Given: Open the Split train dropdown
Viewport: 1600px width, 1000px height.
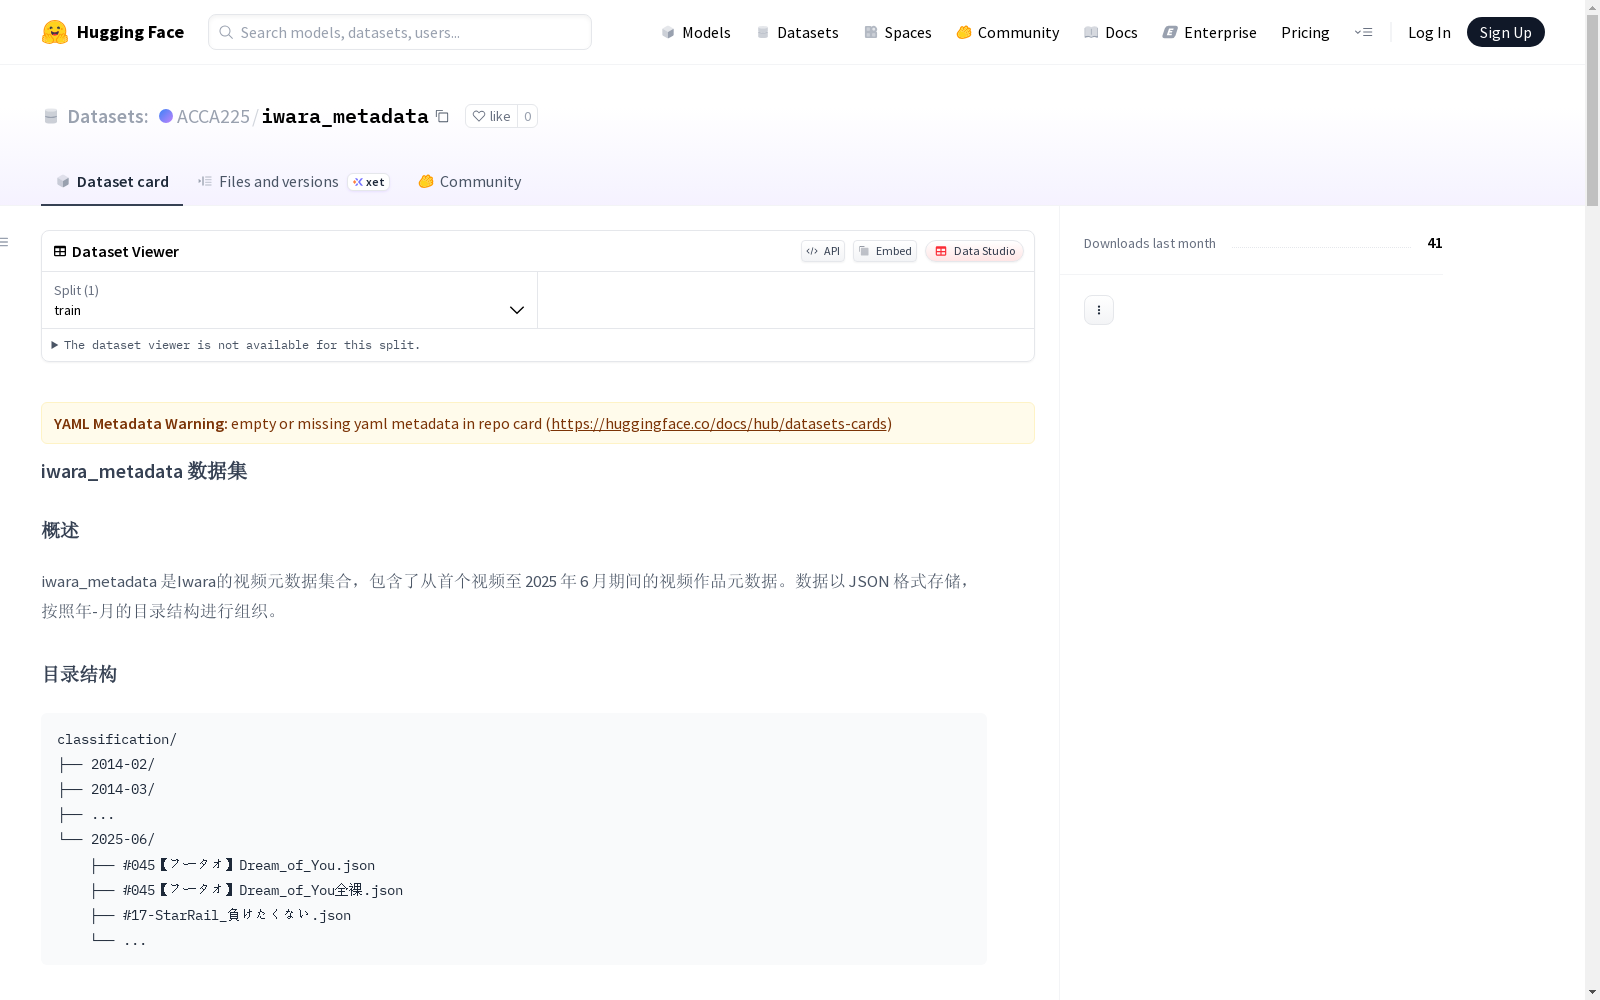Looking at the screenshot, I should pyautogui.click(x=289, y=300).
